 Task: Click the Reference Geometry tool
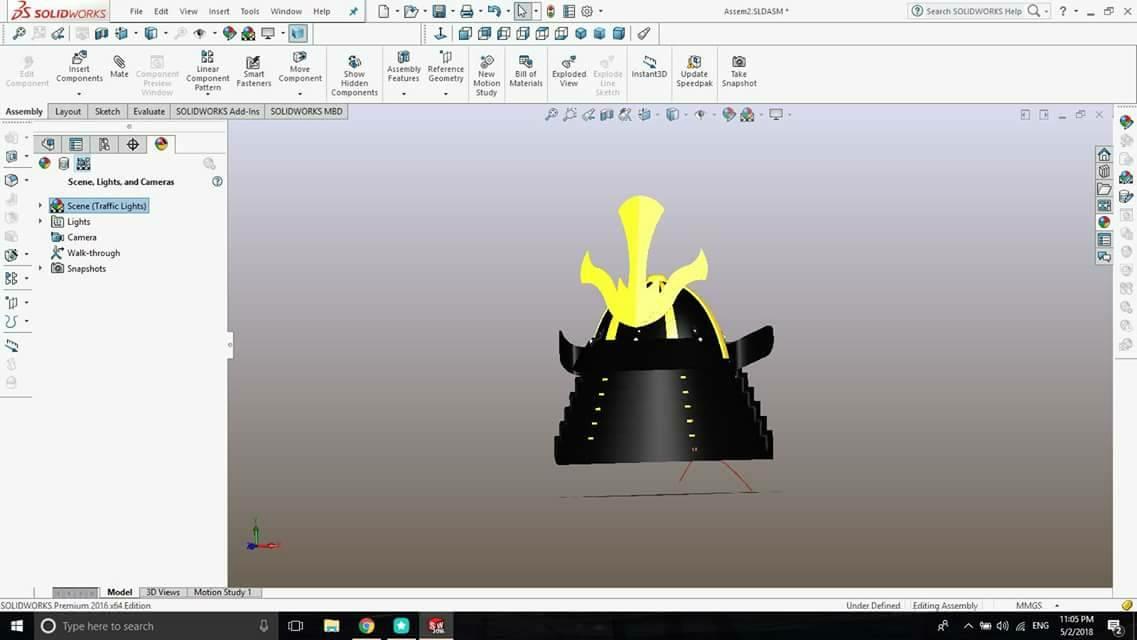click(x=445, y=67)
